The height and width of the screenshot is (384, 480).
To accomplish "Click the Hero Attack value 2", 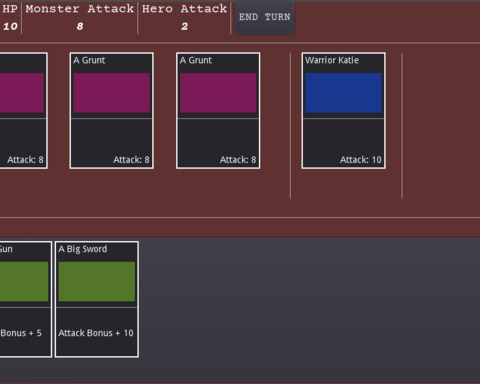I will pyautogui.click(x=185, y=26).
